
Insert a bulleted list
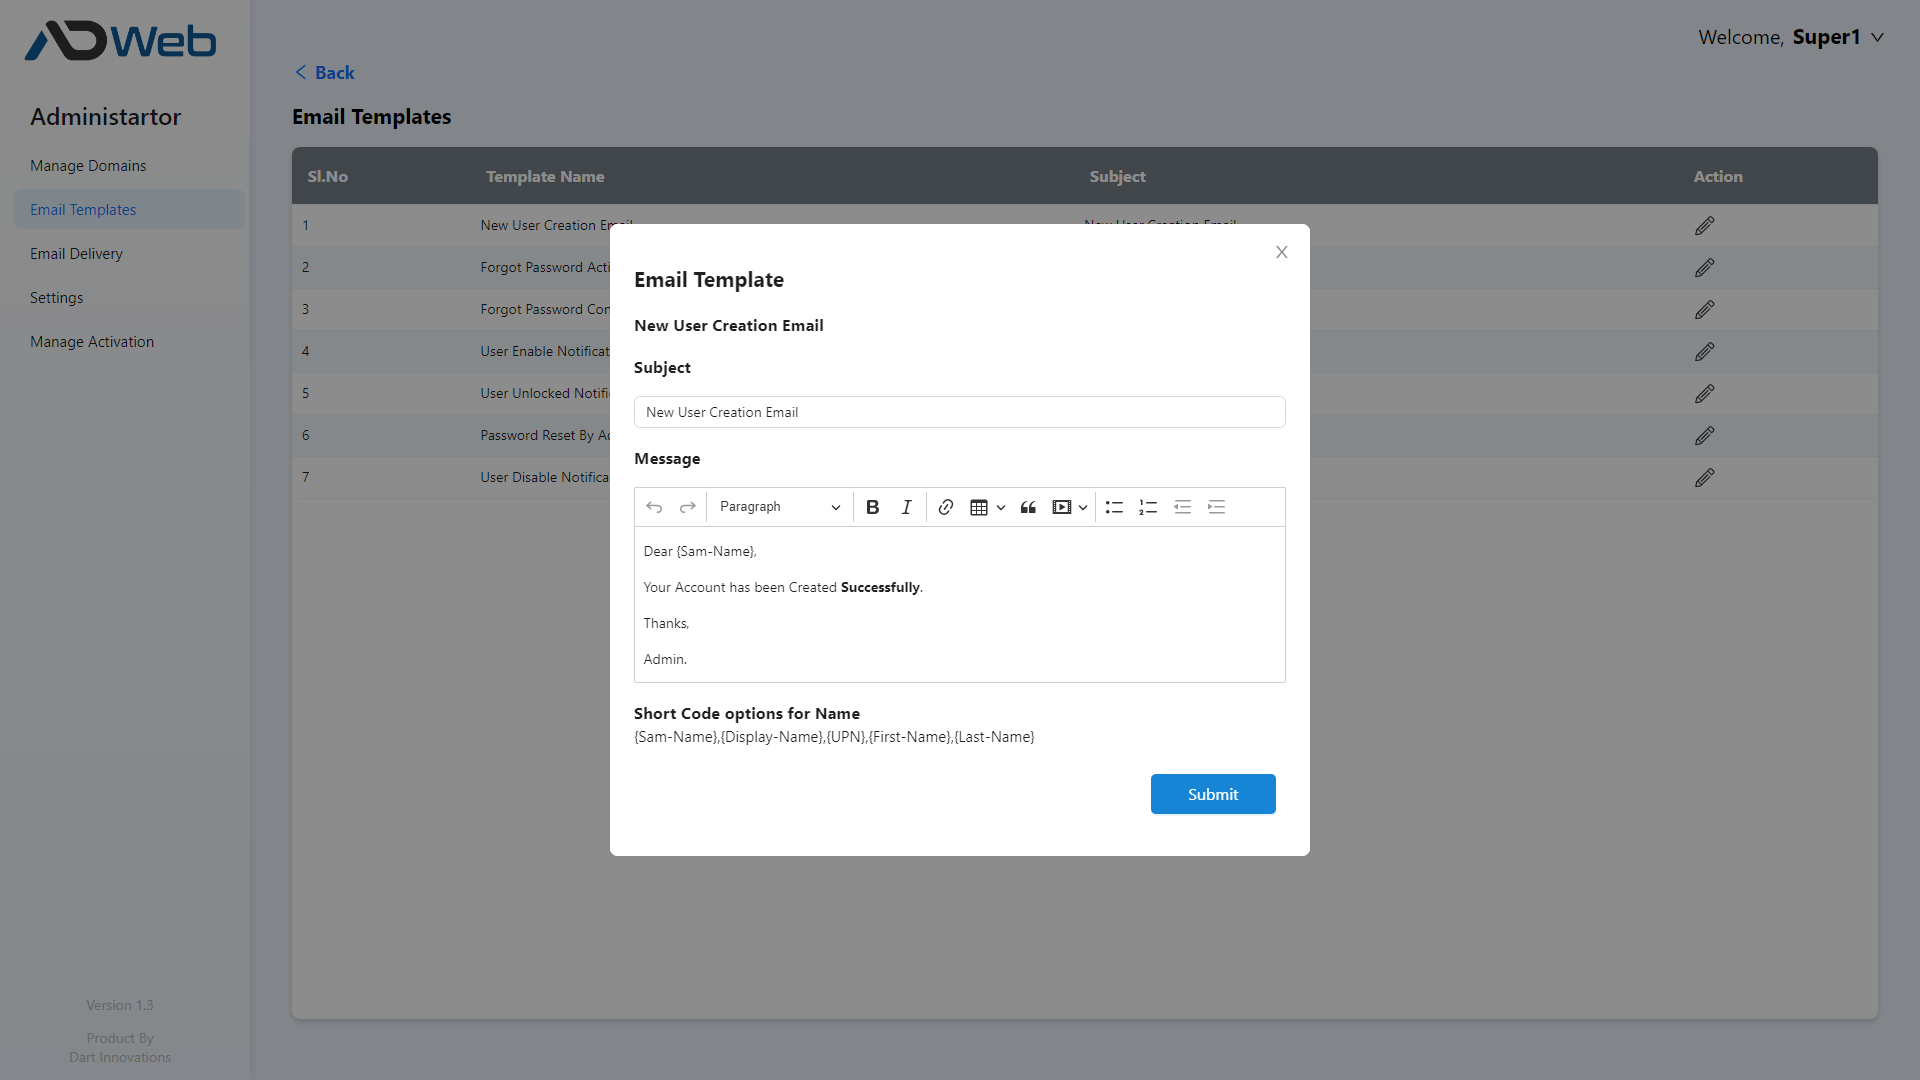point(1114,507)
